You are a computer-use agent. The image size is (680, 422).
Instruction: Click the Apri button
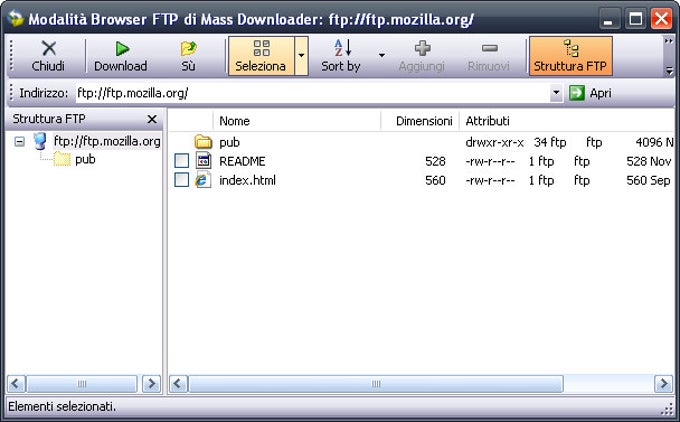coord(590,93)
